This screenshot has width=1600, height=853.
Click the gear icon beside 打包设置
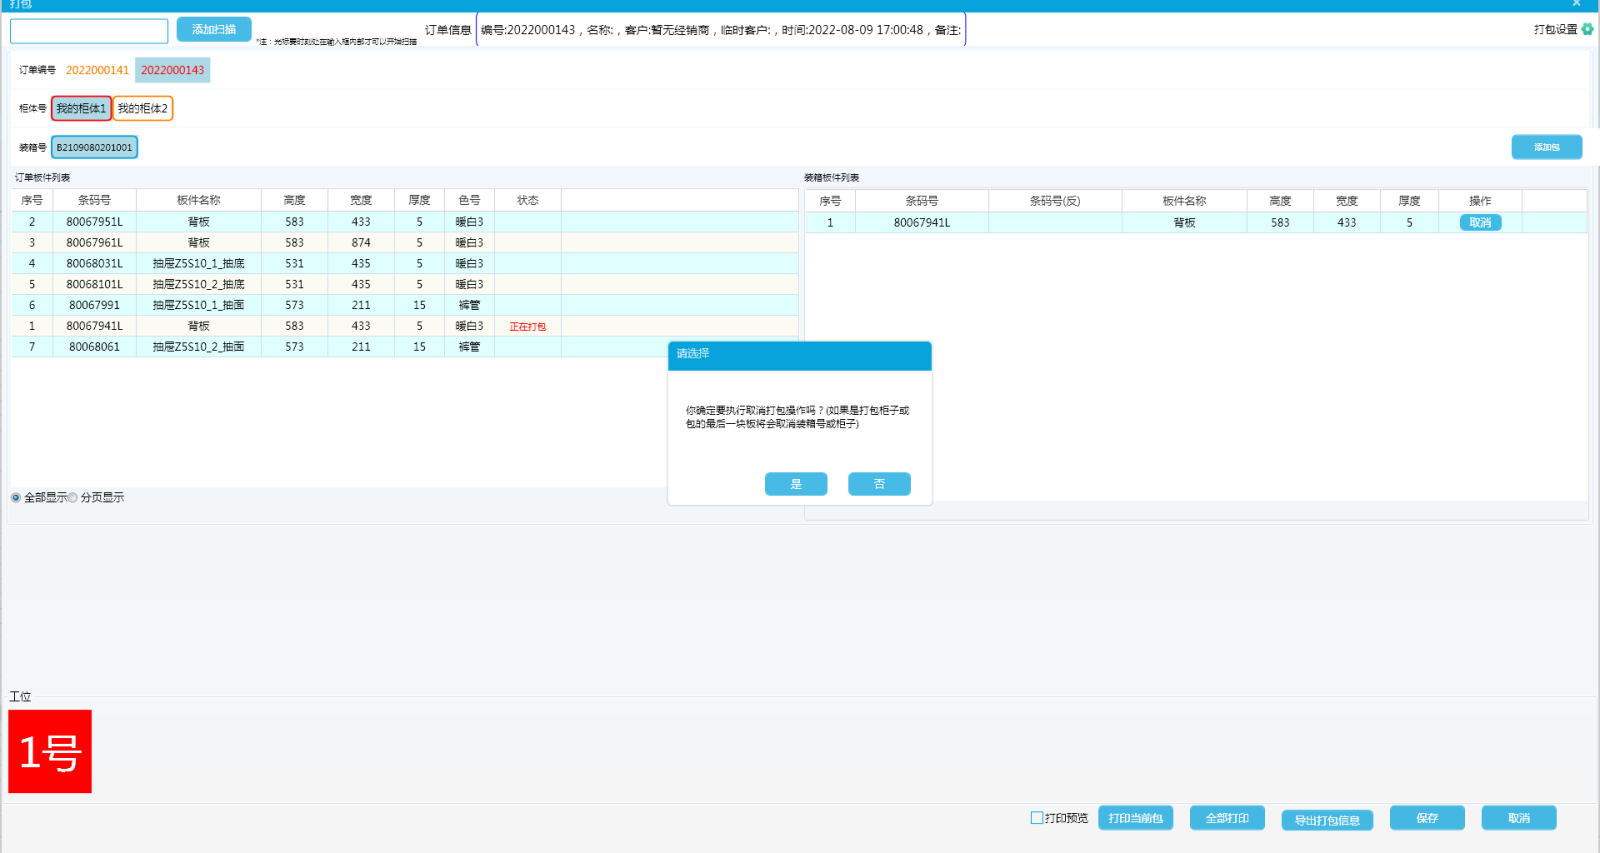(x=1587, y=29)
